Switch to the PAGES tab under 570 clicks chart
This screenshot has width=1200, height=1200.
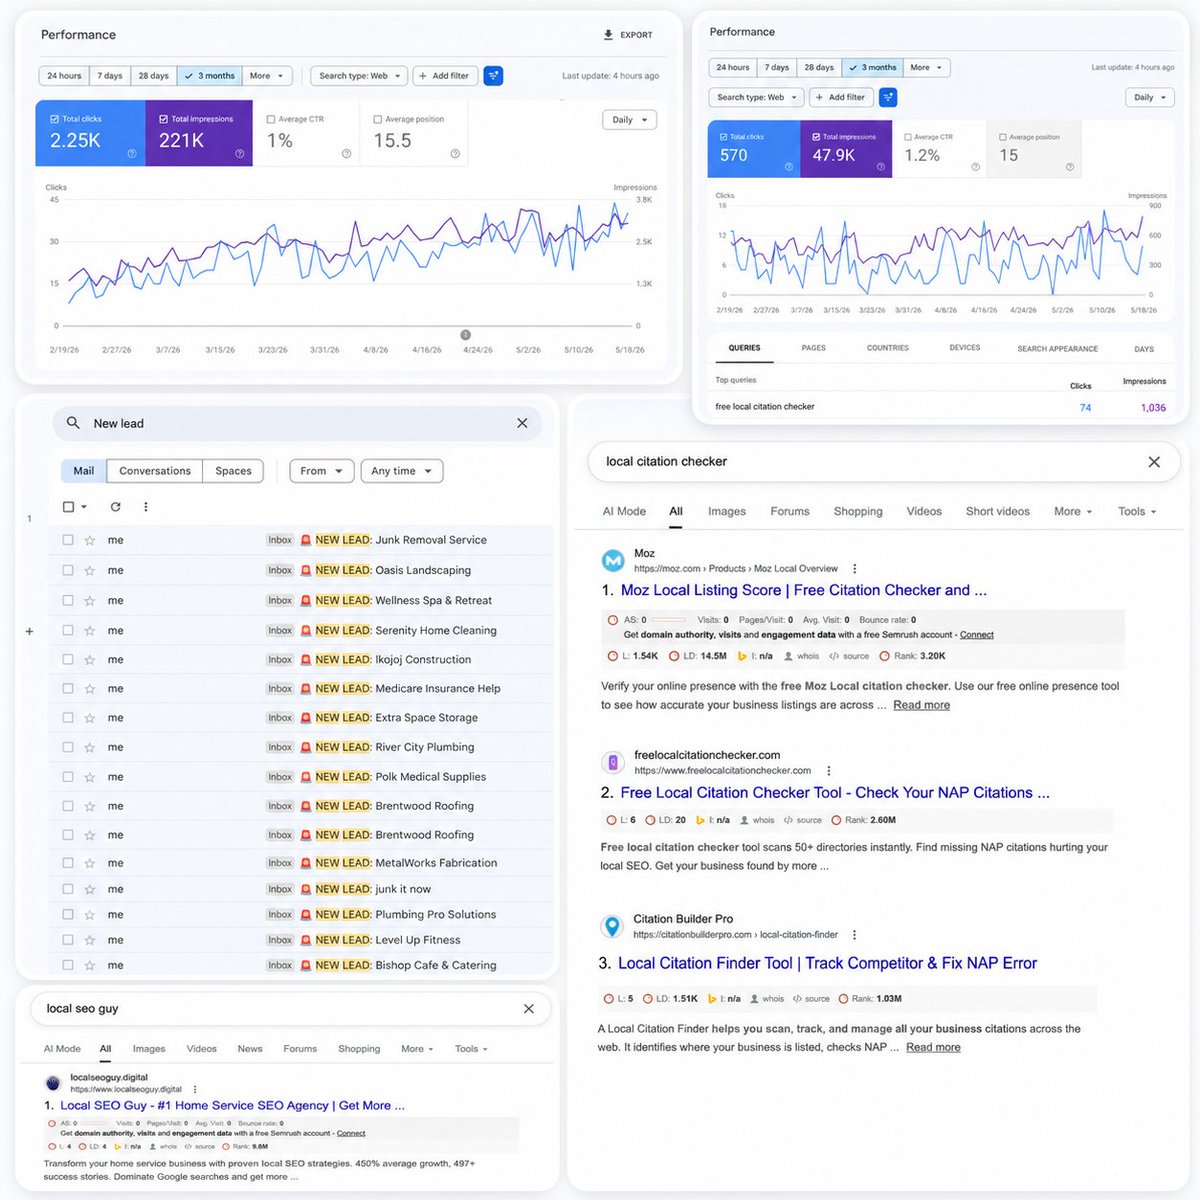(x=814, y=348)
